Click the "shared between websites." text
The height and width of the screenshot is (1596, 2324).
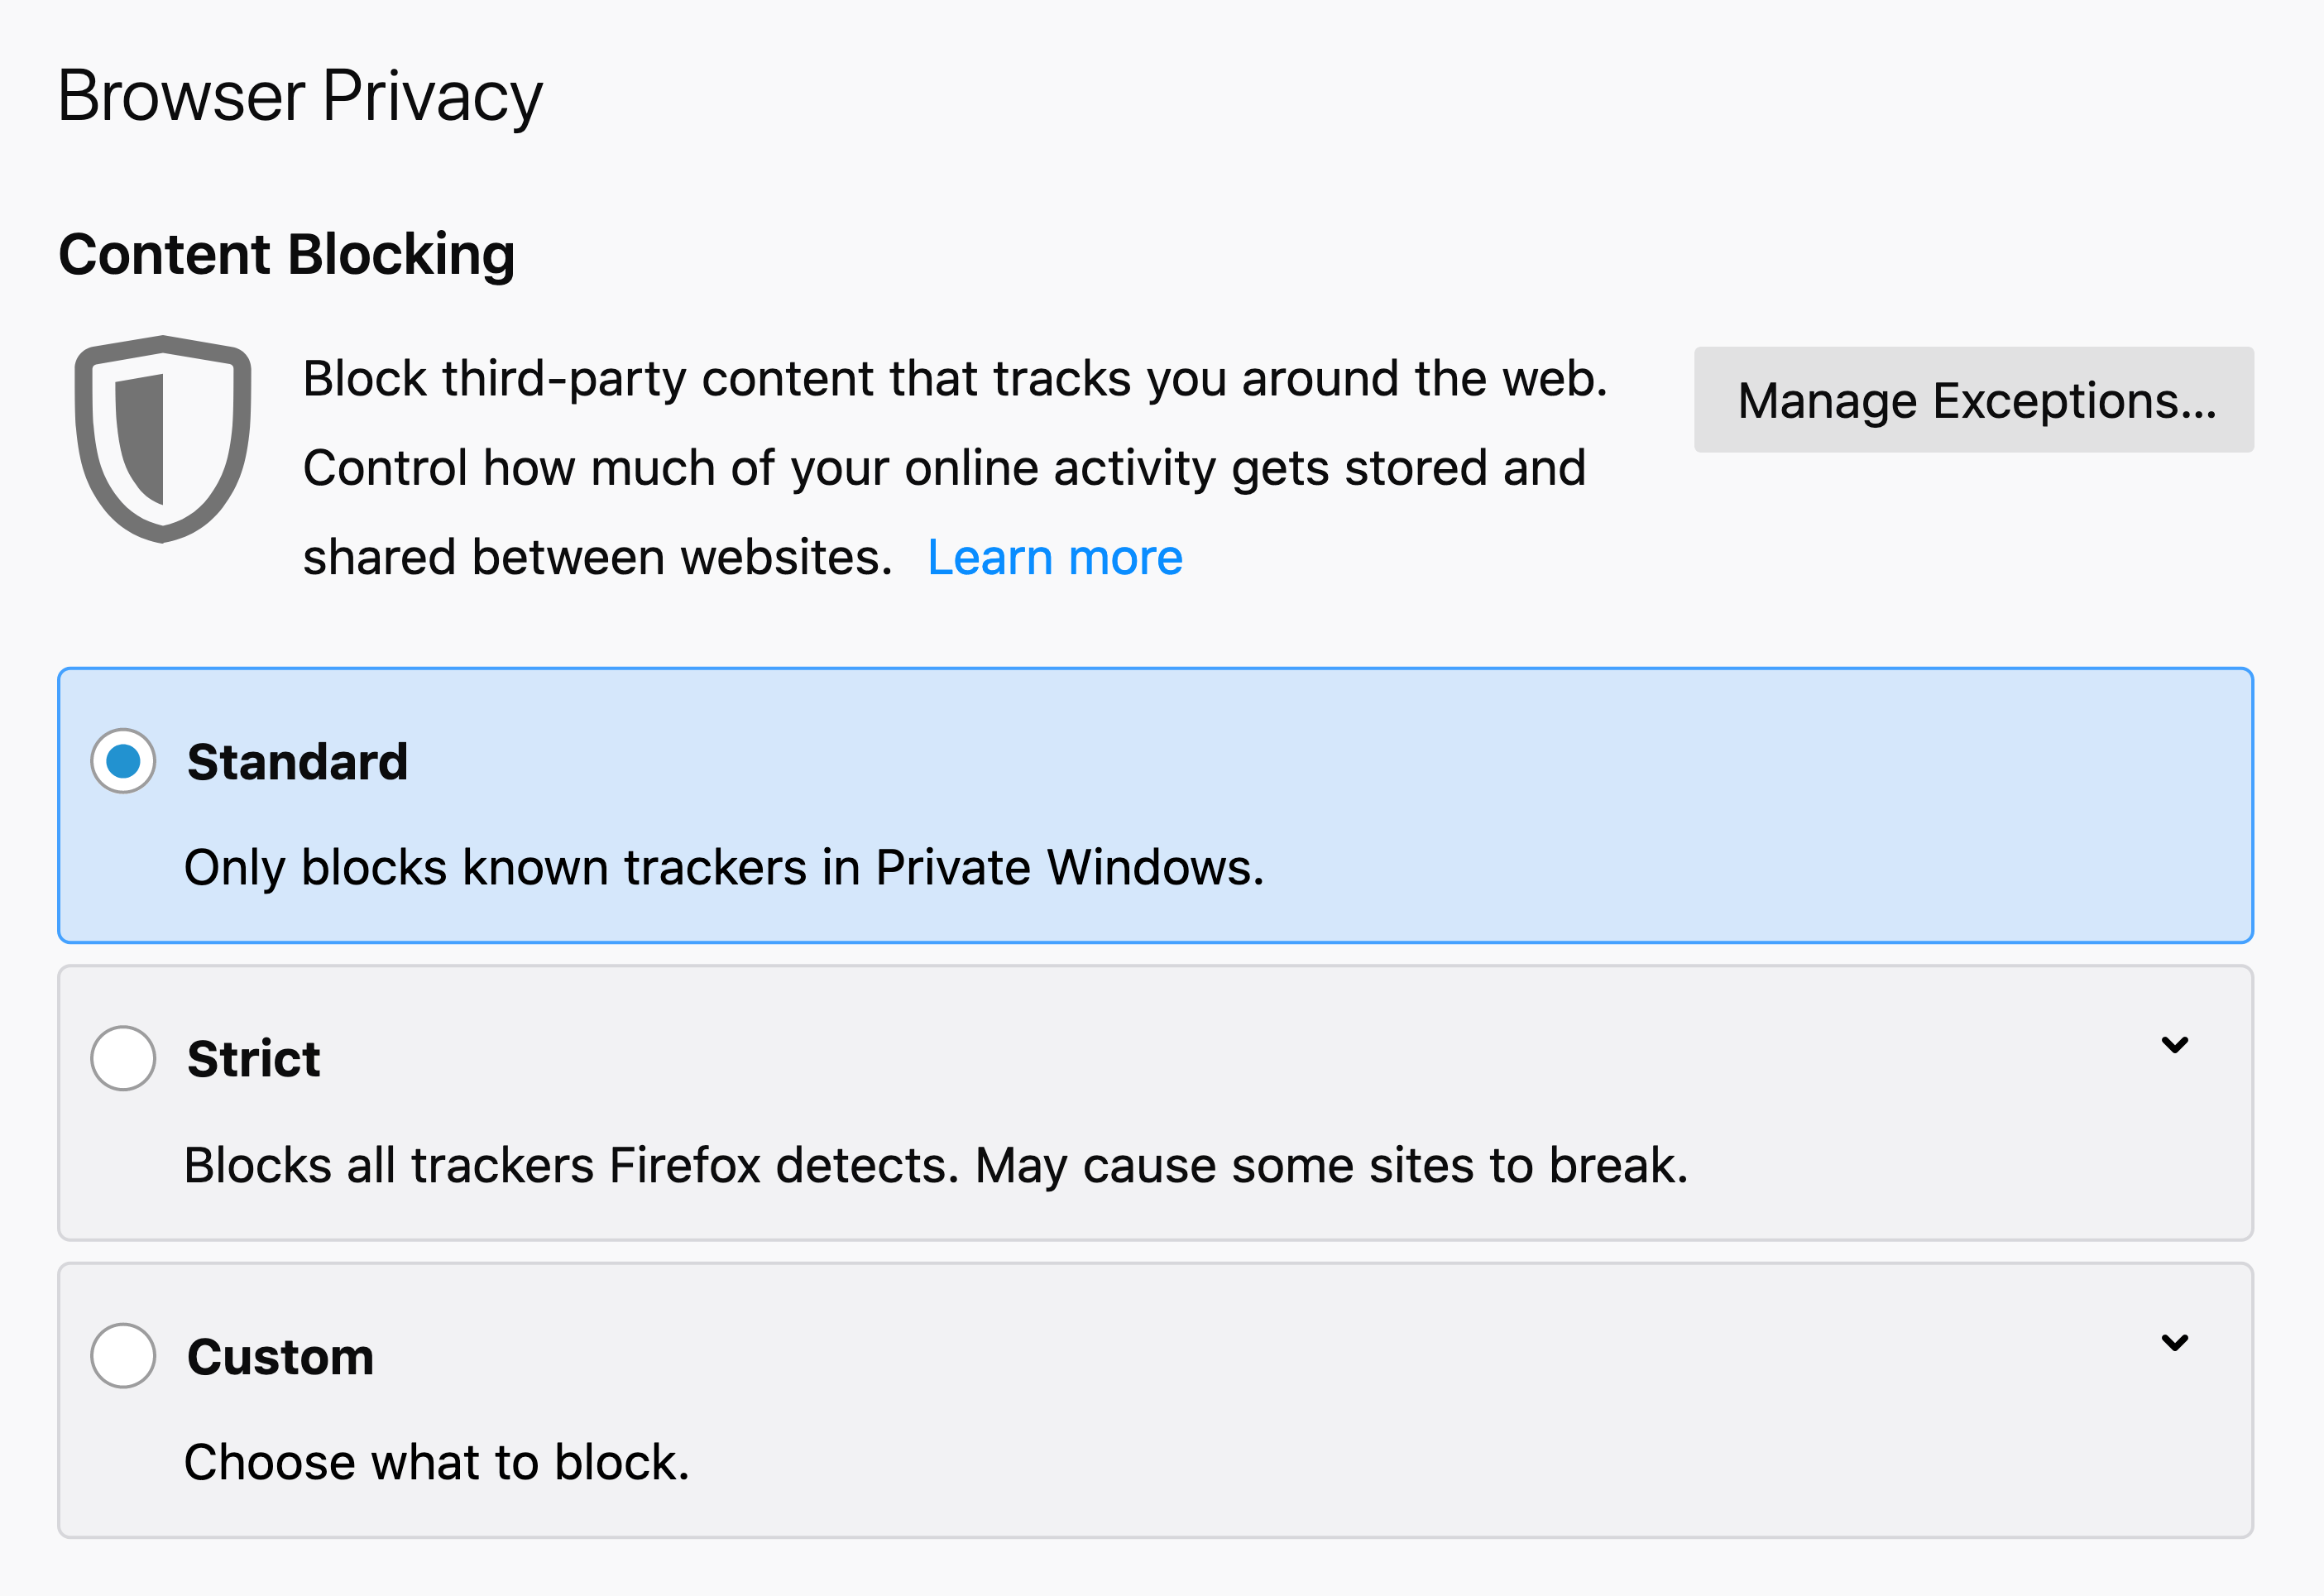[x=597, y=557]
